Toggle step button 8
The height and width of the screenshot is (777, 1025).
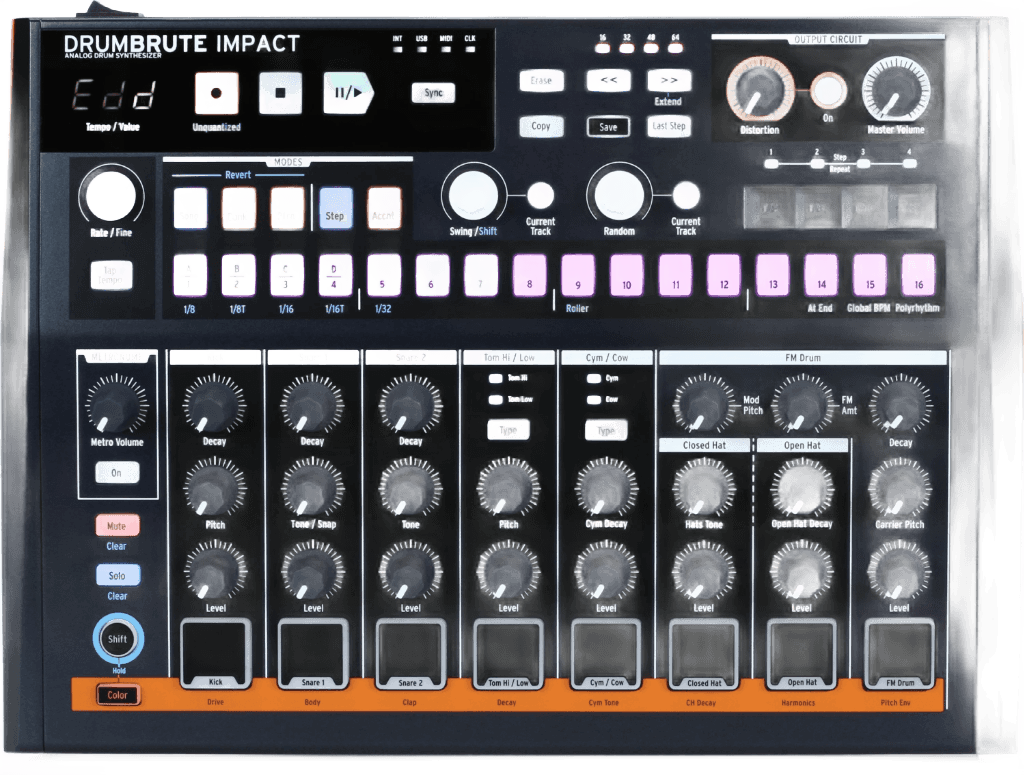tap(529, 274)
